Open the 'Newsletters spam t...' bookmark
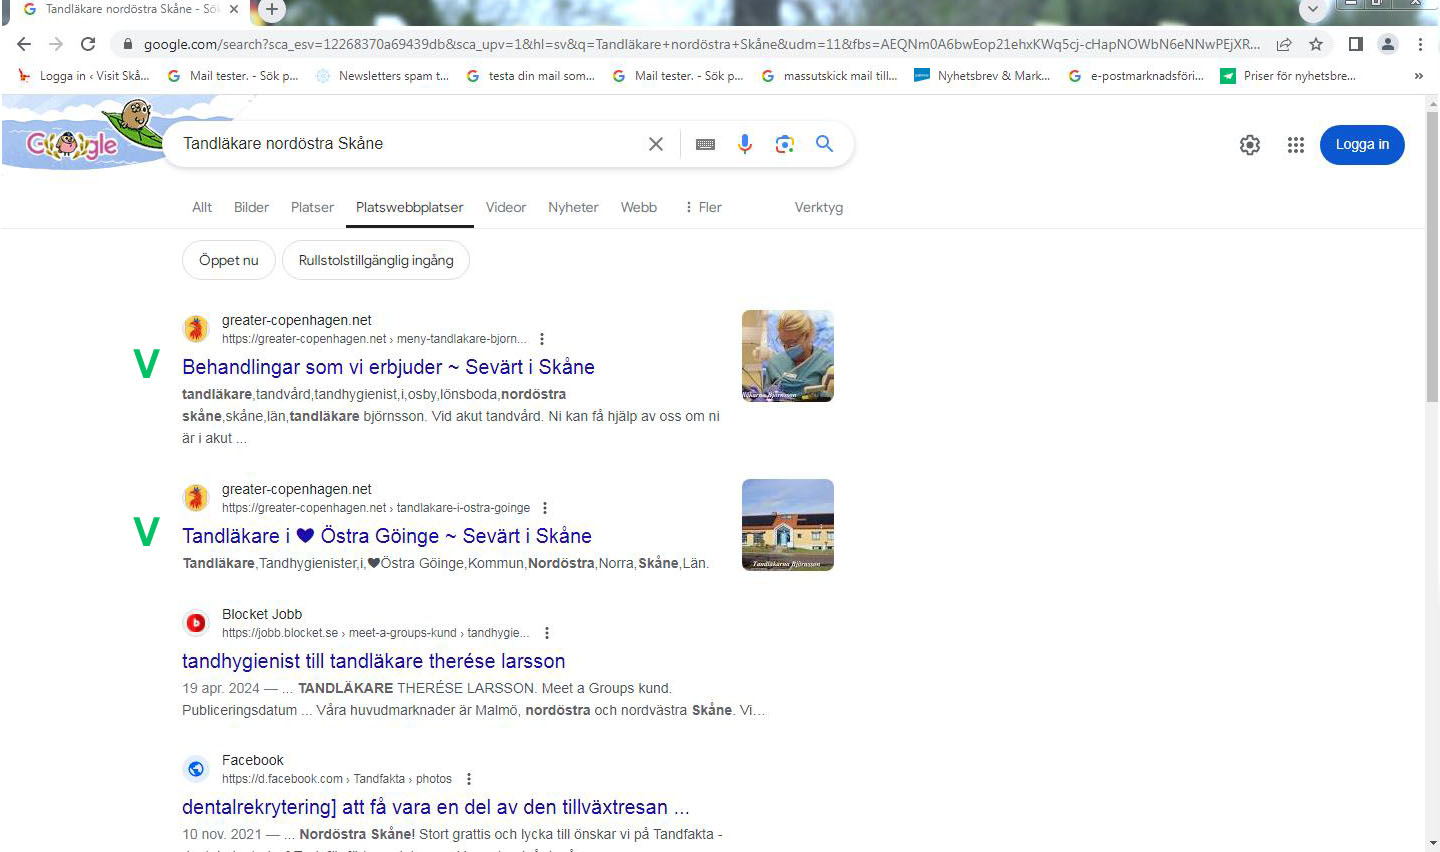 tap(382, 76)
